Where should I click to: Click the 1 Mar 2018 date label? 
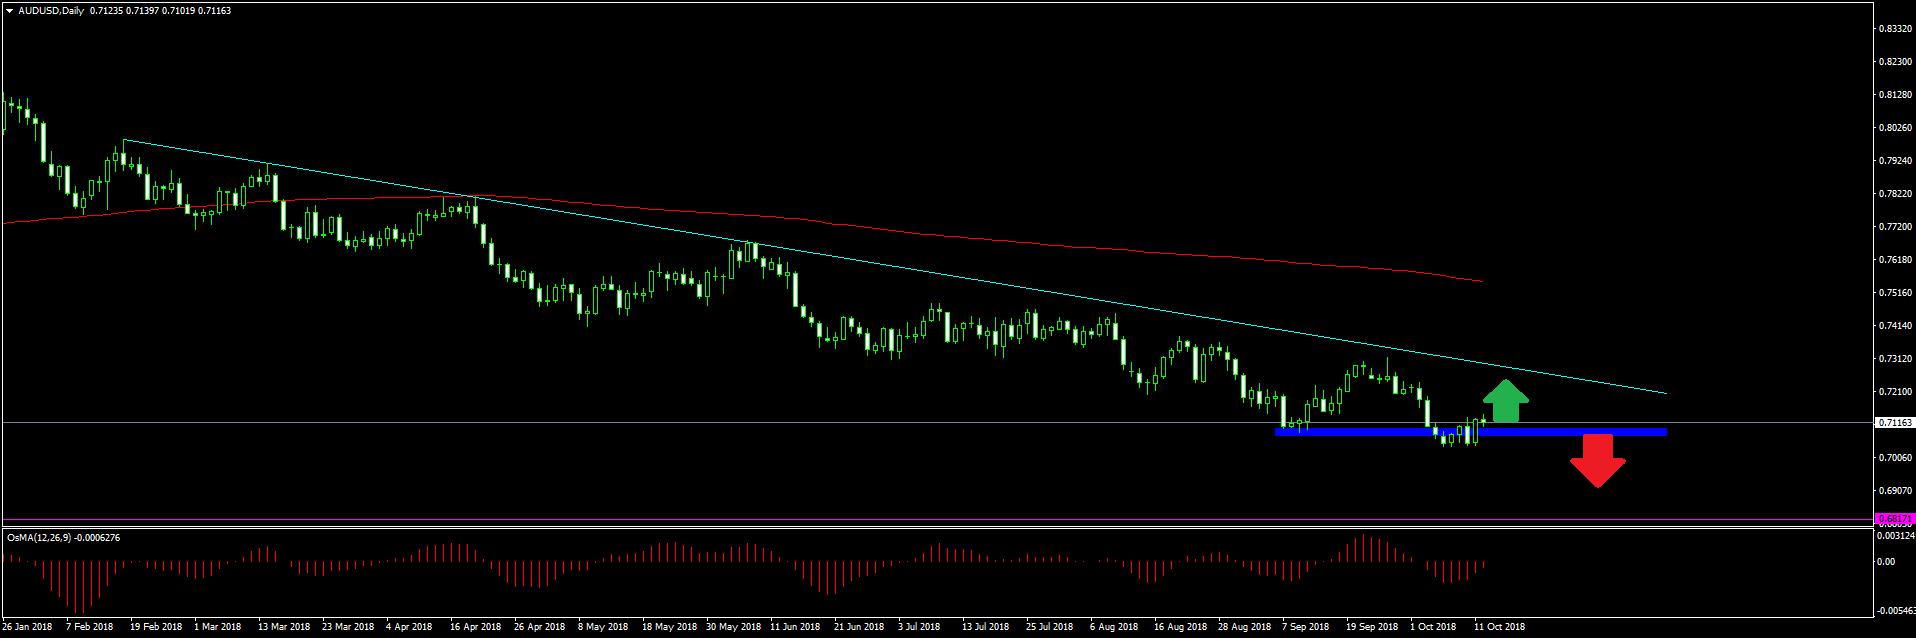point(218,627)
